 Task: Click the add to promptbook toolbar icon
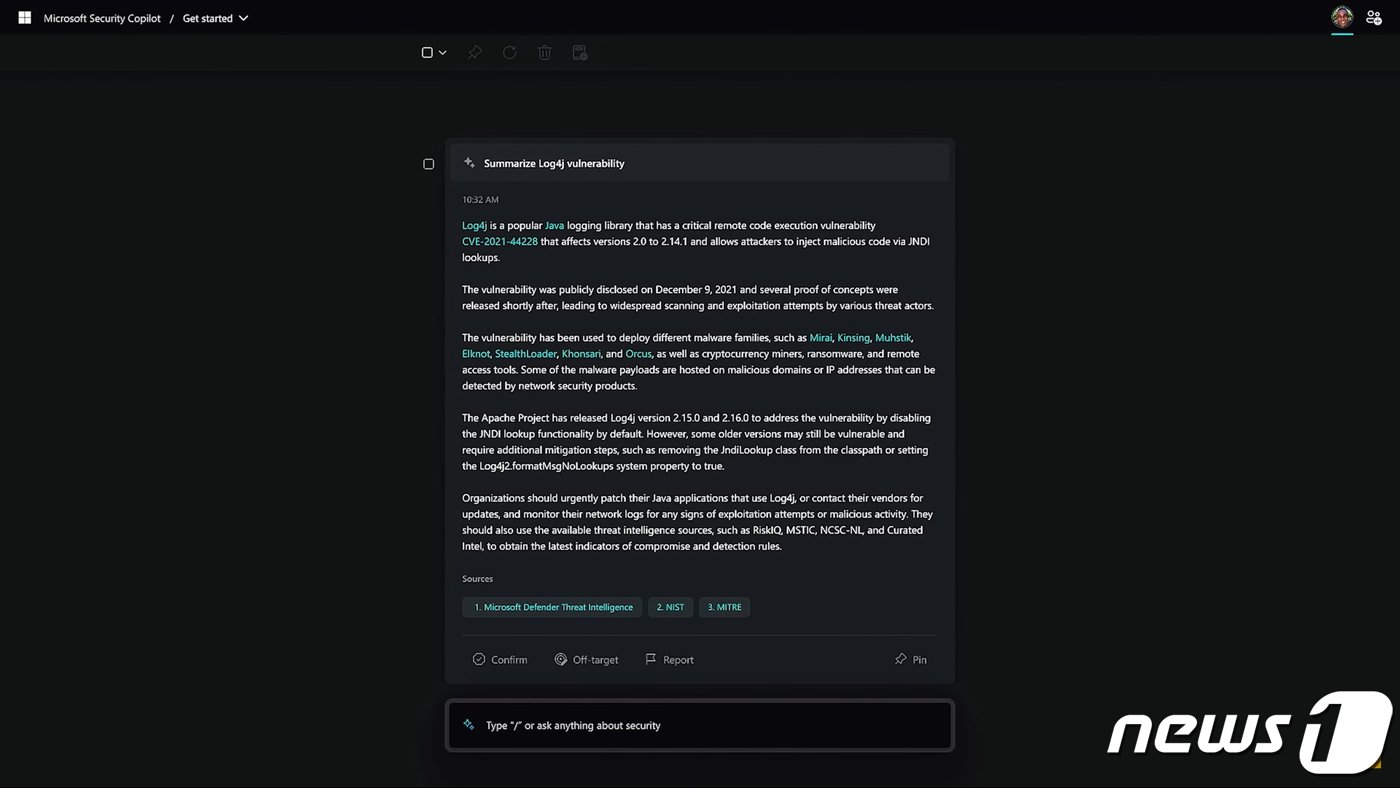coord(580,52)
